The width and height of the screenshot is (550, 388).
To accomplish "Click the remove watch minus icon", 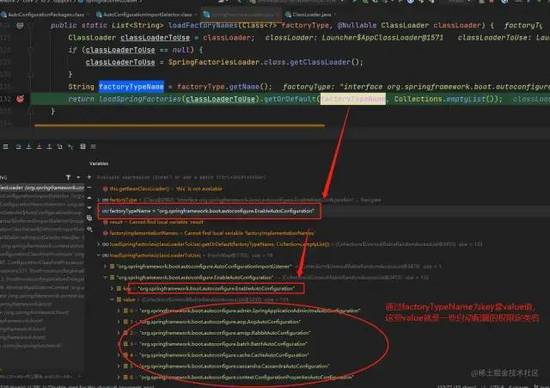I will pos(89,188).
